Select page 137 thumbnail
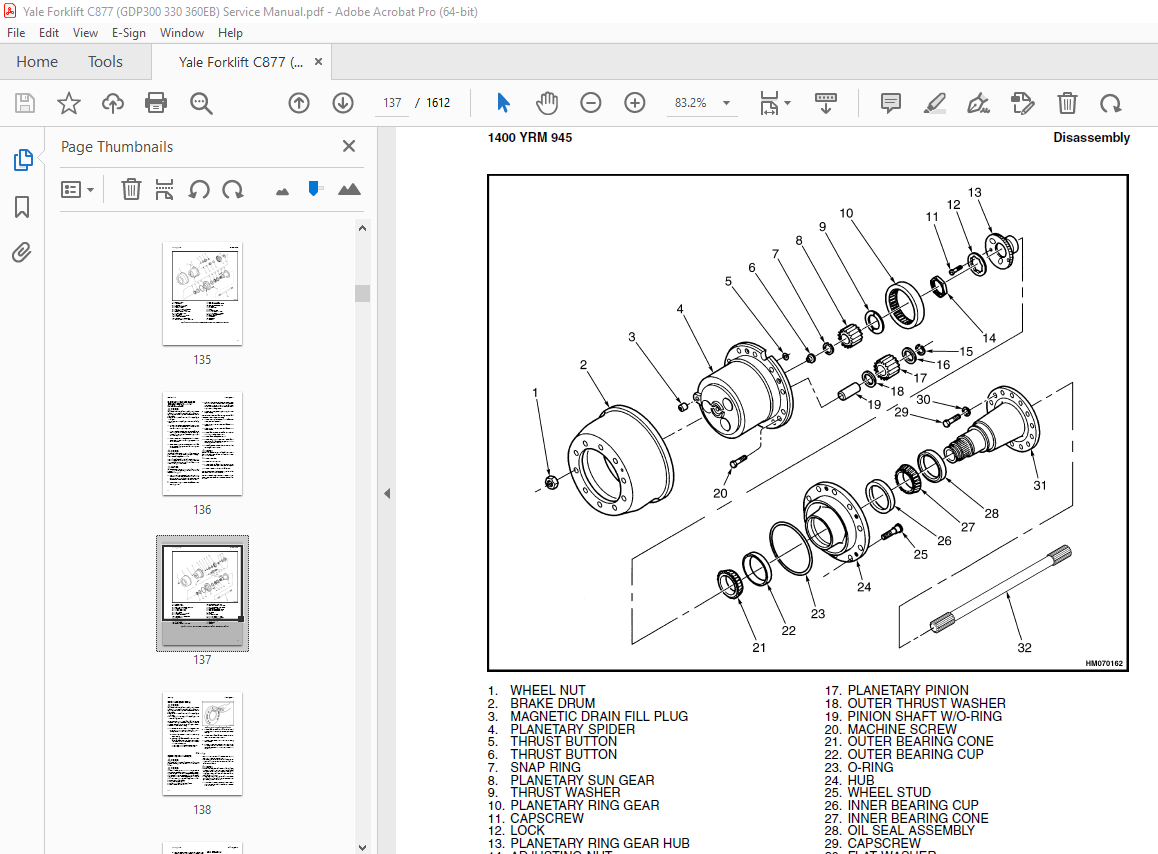This screenshot has height=854, width=1158. 202,593
